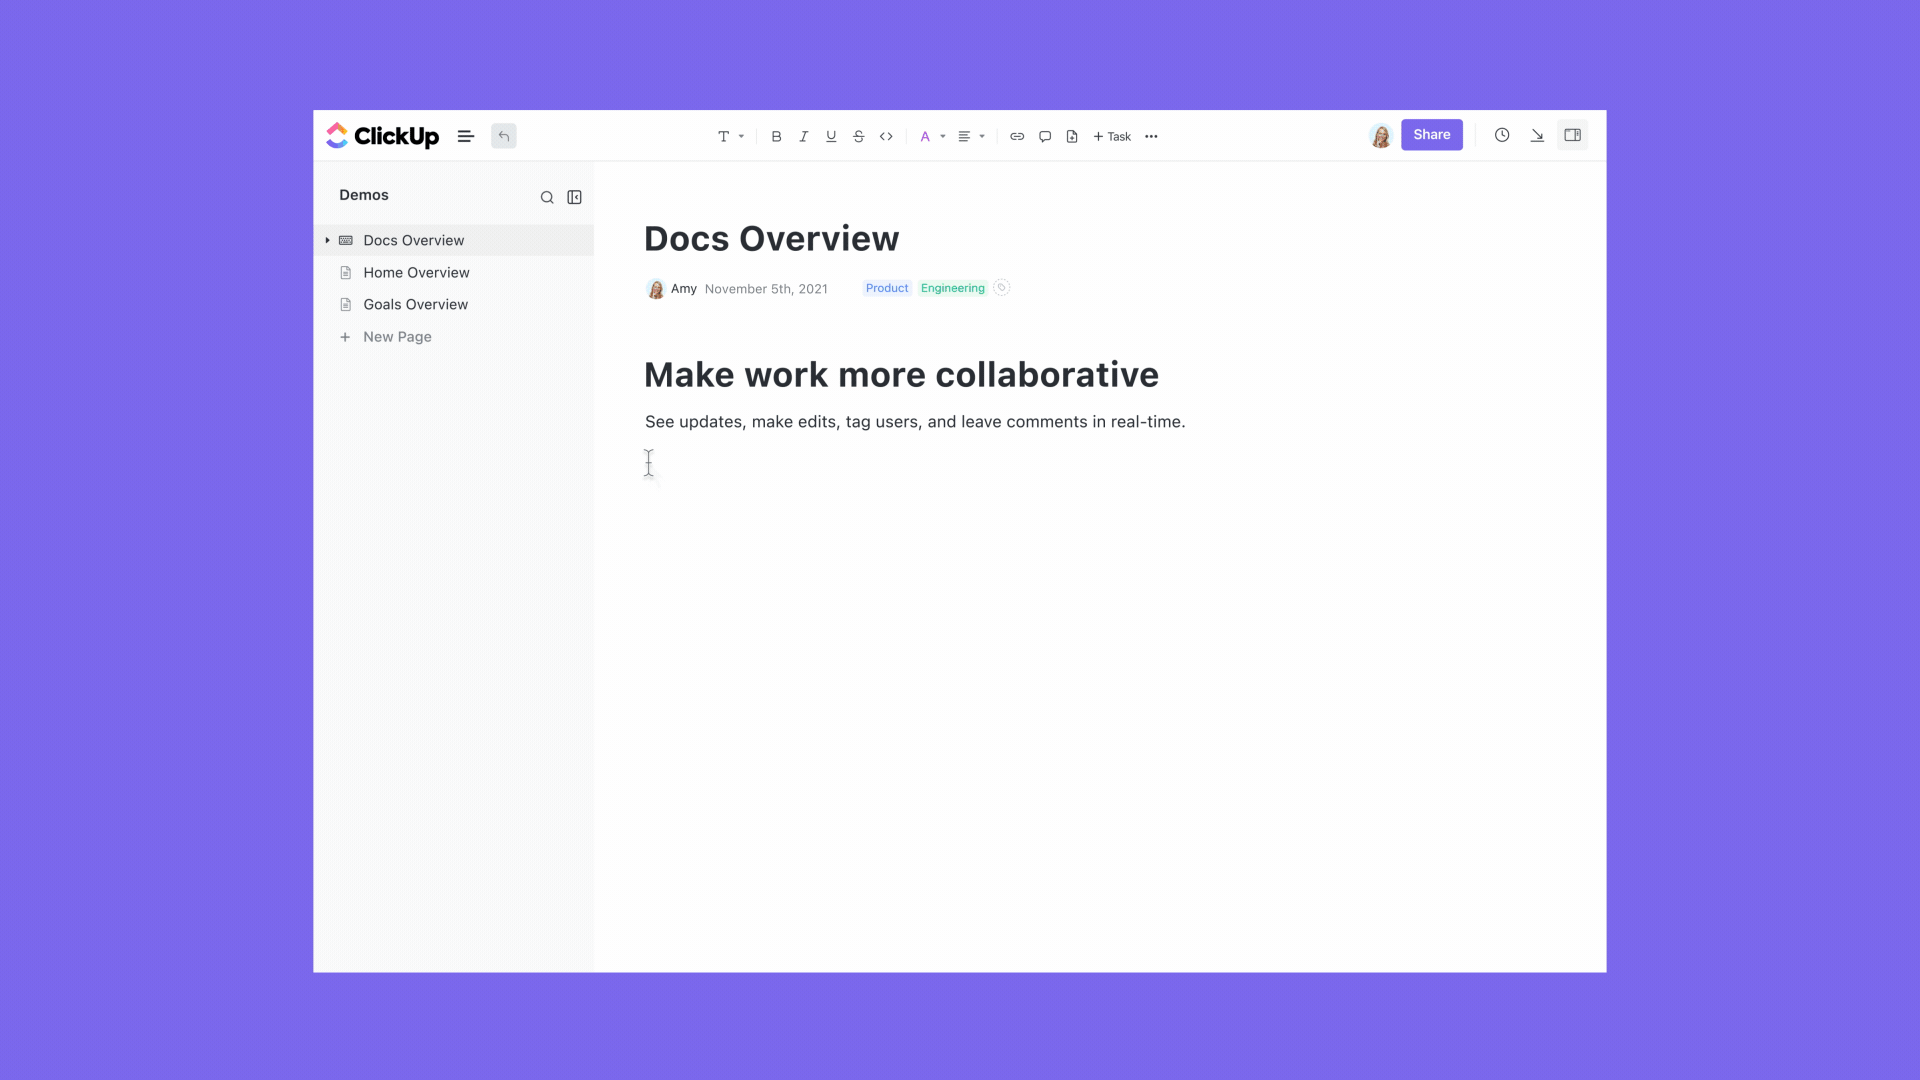Open Goals Overview page in sidebar
1920x1080 pixels.
click(x=415, y=304)
